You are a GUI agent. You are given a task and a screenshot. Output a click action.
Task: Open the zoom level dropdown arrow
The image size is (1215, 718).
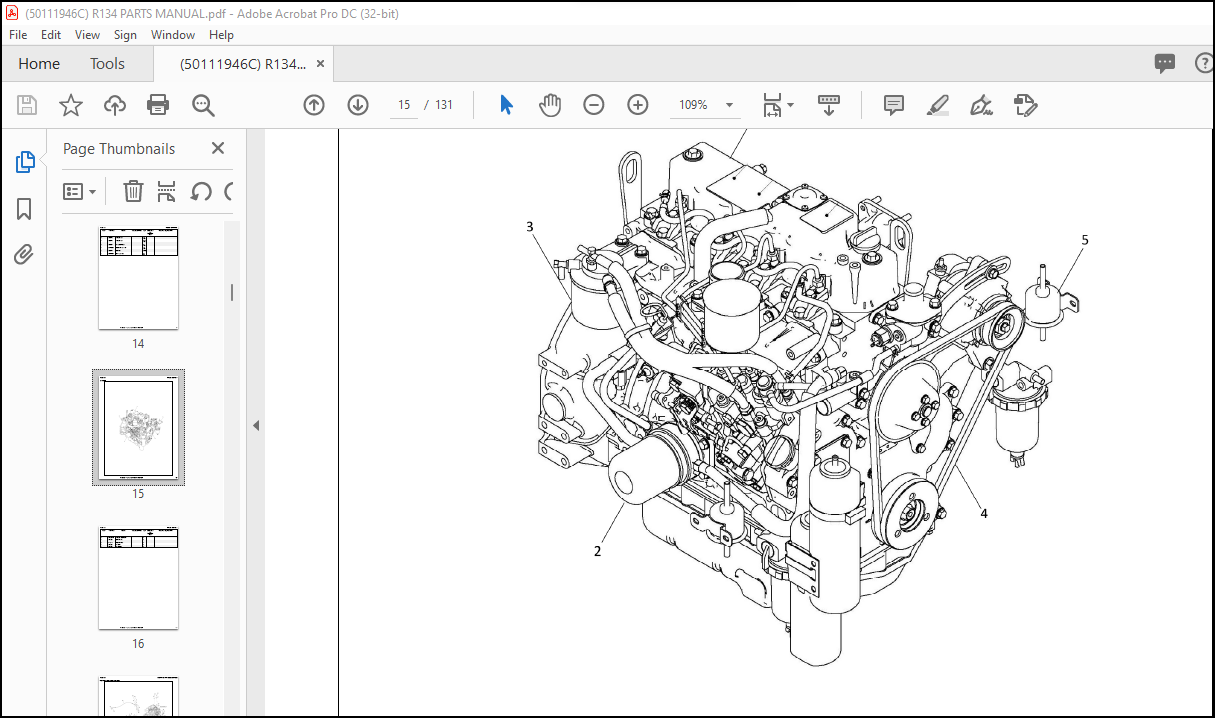(730, 105)
